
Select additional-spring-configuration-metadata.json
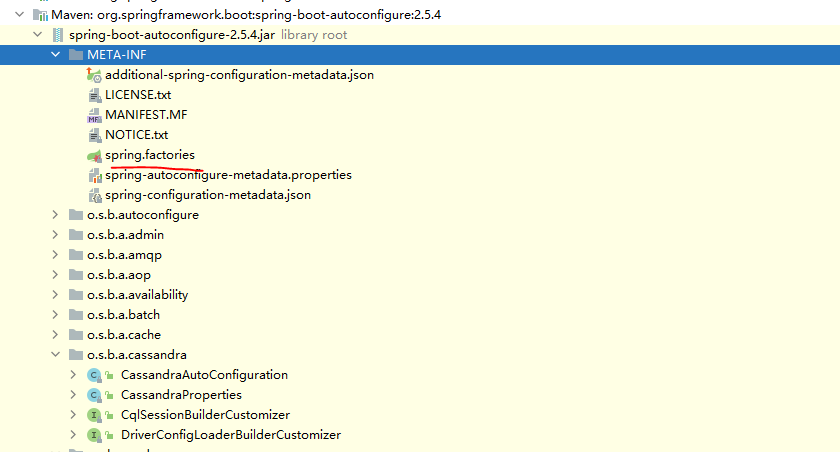pos(239,75)
